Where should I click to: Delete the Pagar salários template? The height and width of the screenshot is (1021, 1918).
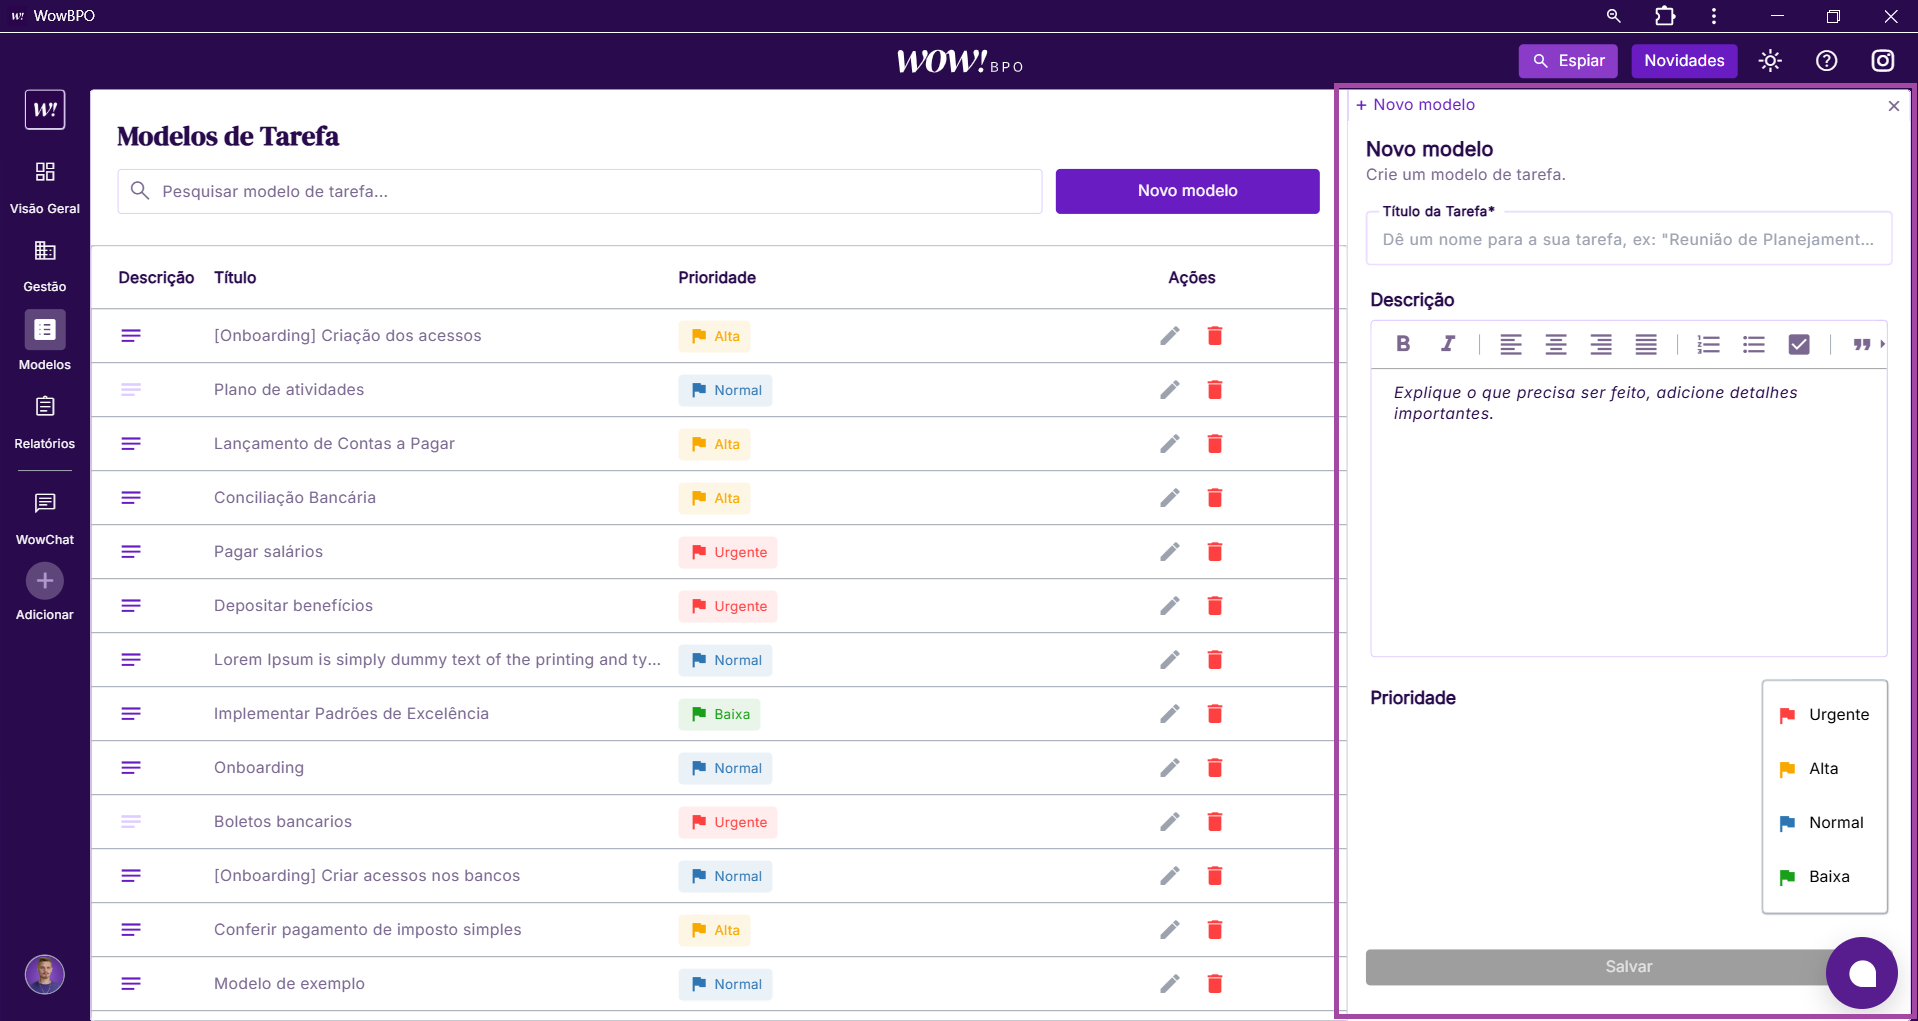pyautogui.click(x=1214, y=552)
